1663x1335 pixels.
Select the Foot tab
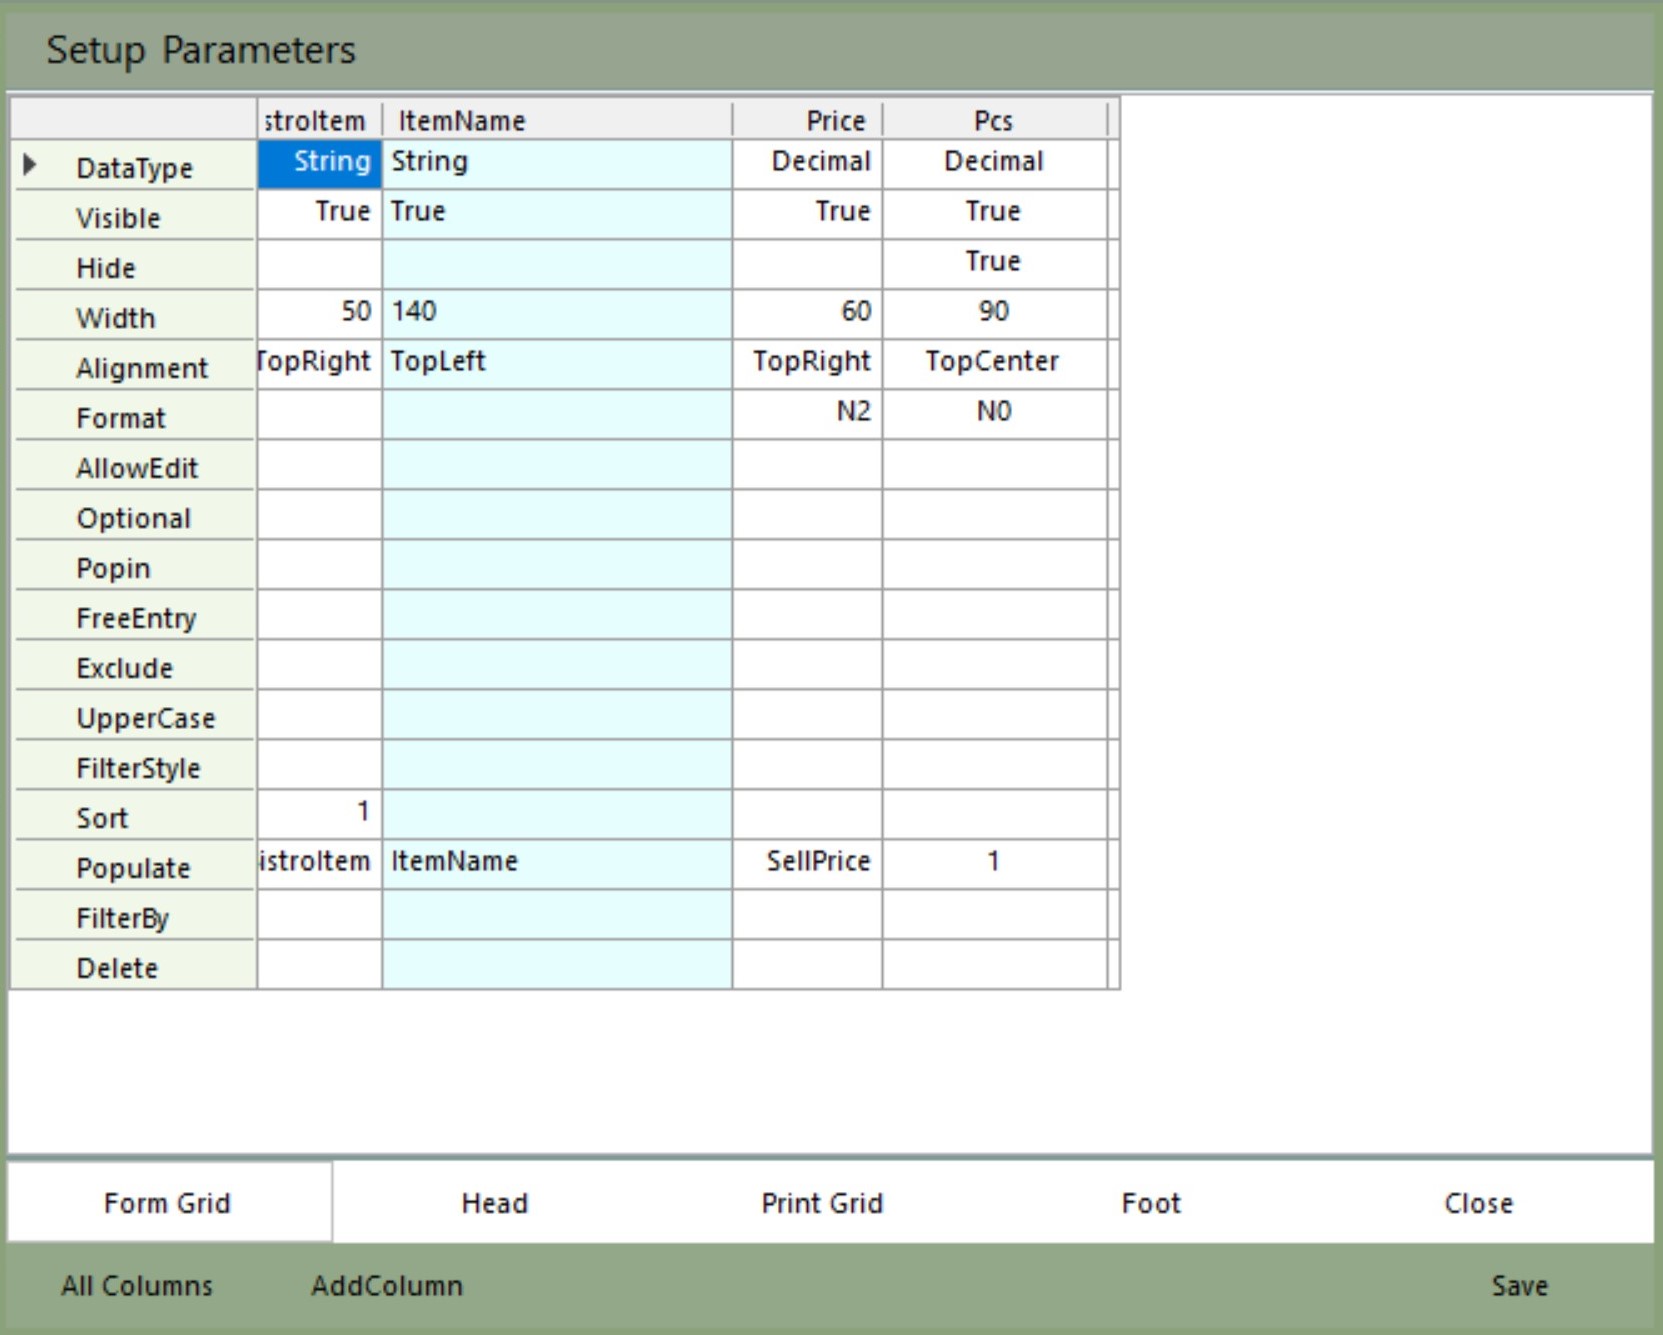1150,1203
